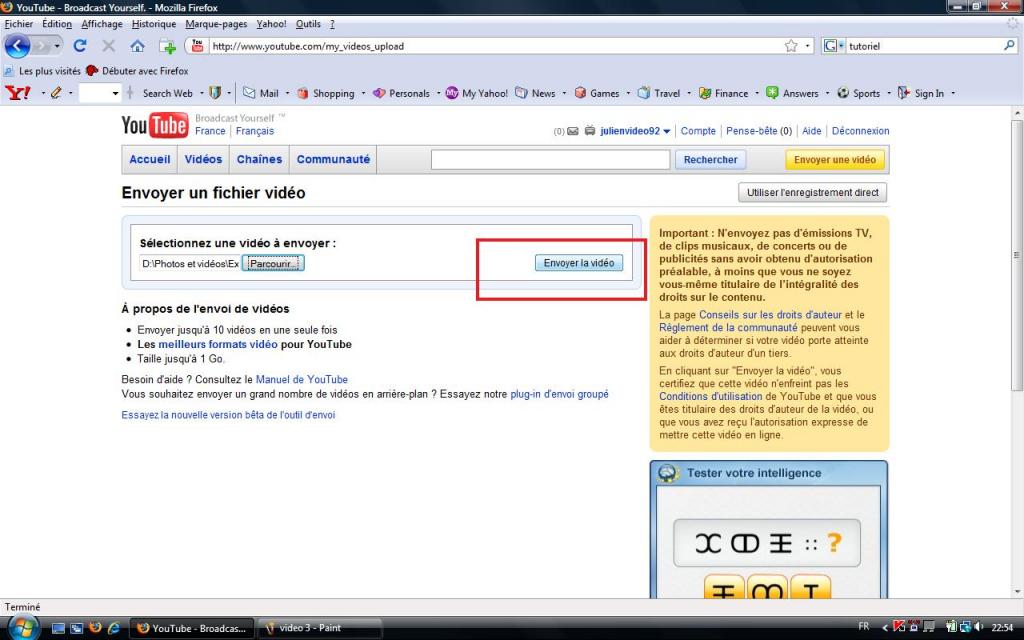Open Yahoo Personals from the toolbar
This screenshot has width=1024, height=640.
[401, 93]
